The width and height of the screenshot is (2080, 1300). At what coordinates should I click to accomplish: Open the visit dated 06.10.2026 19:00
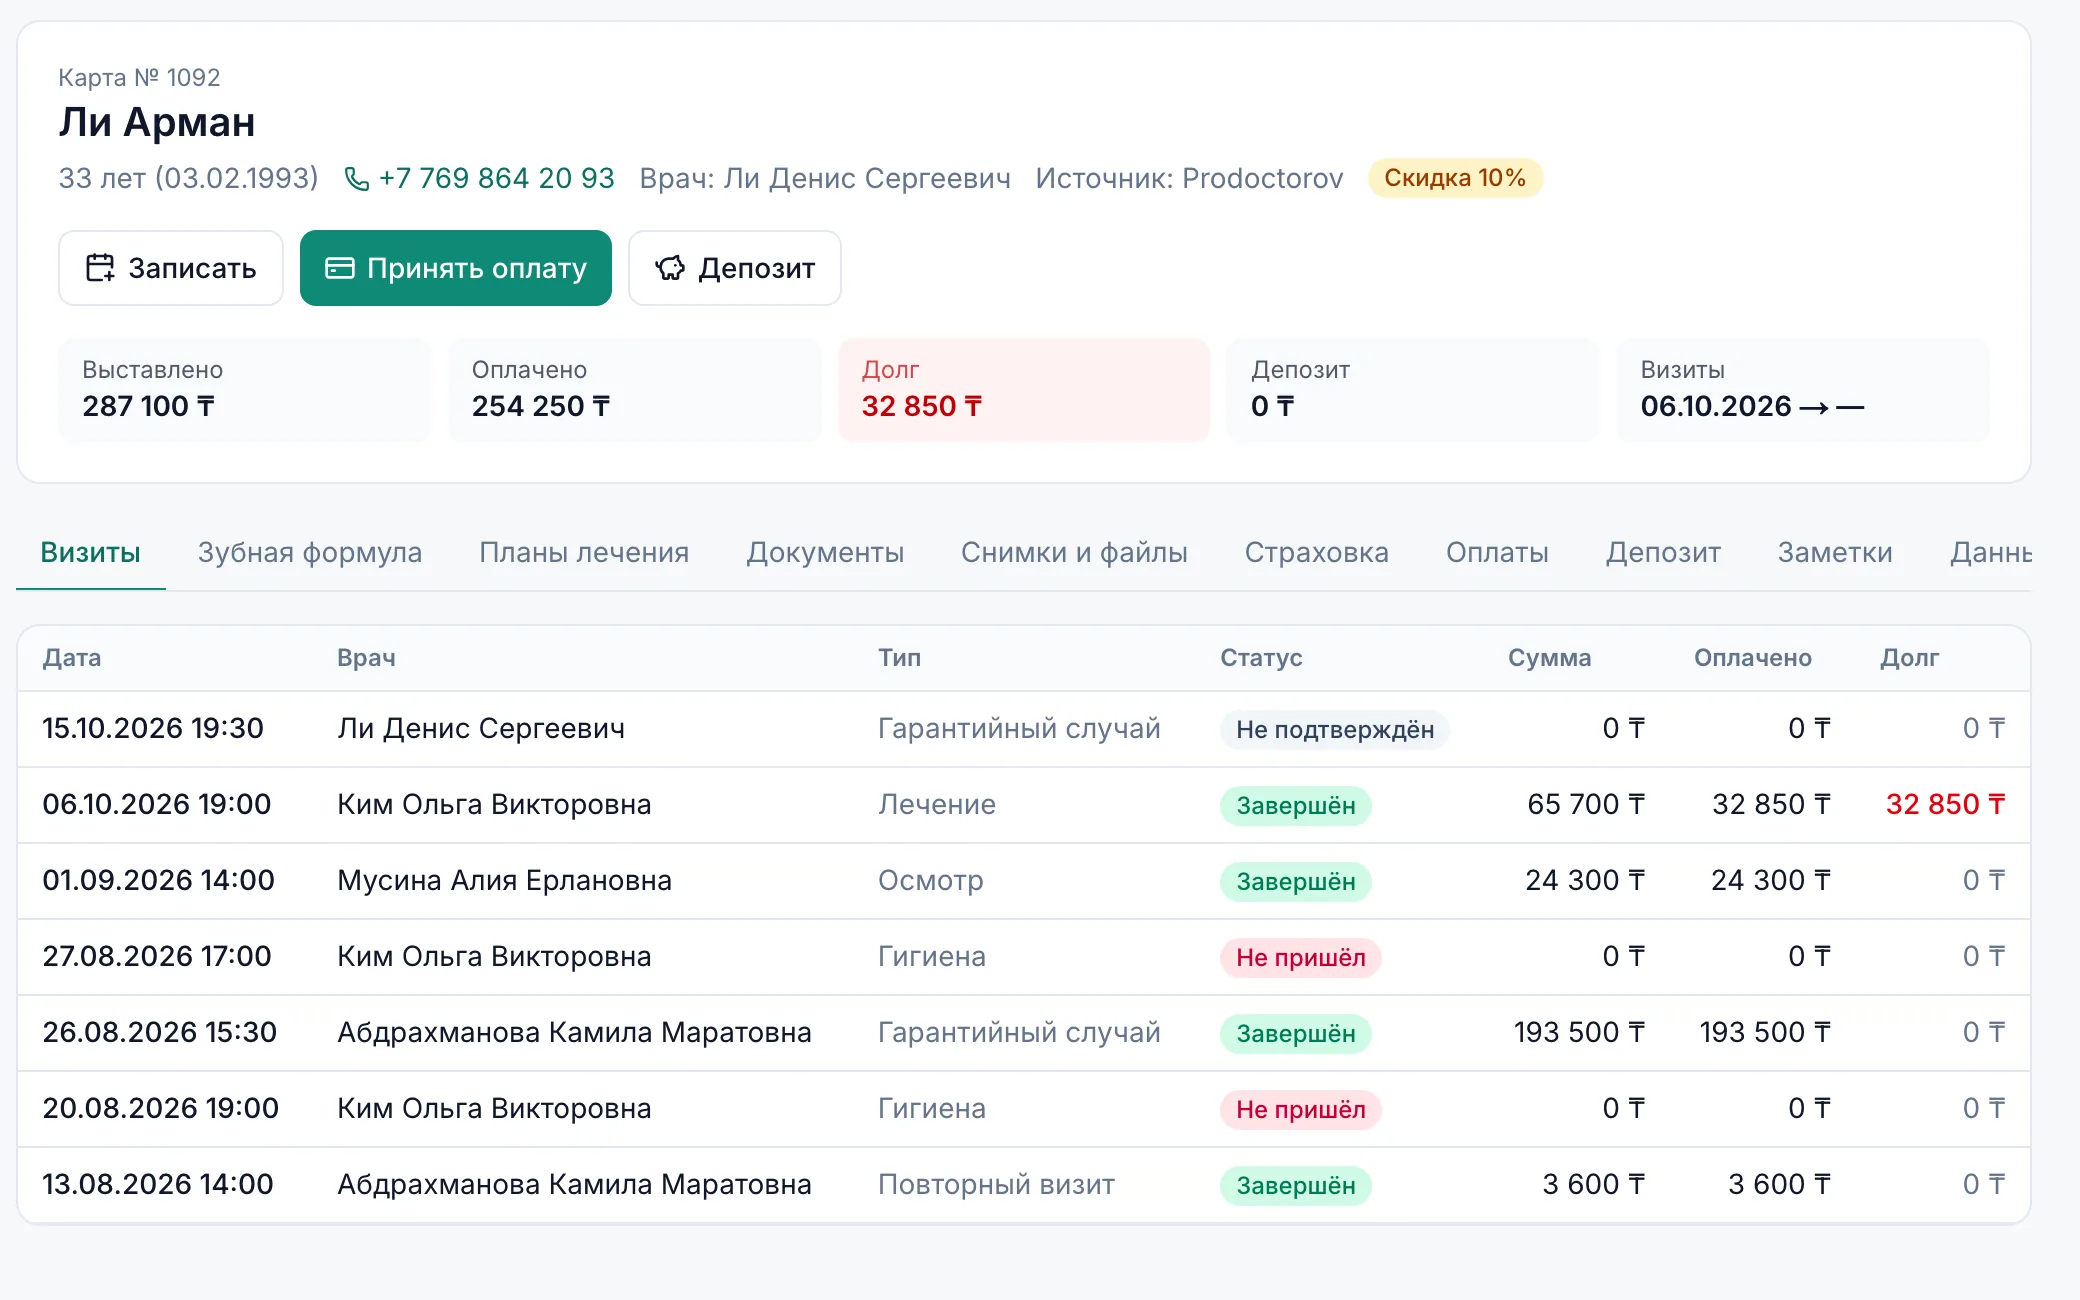(x=1024, y=805)
